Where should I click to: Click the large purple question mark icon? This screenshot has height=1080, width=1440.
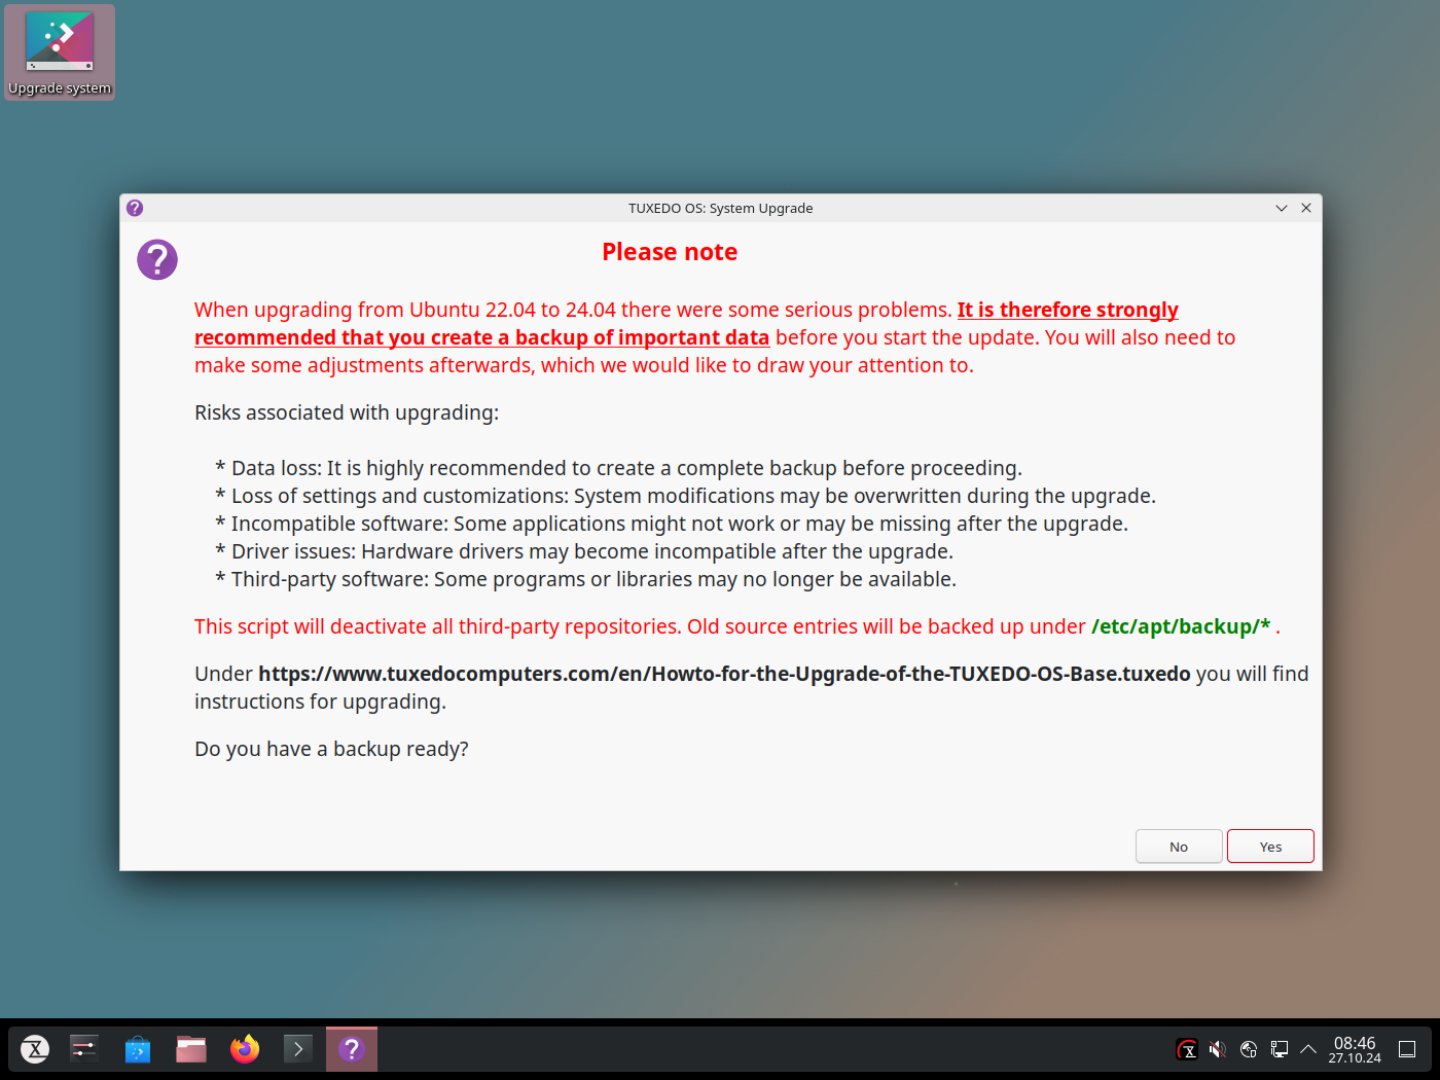(x=157, y=260)
